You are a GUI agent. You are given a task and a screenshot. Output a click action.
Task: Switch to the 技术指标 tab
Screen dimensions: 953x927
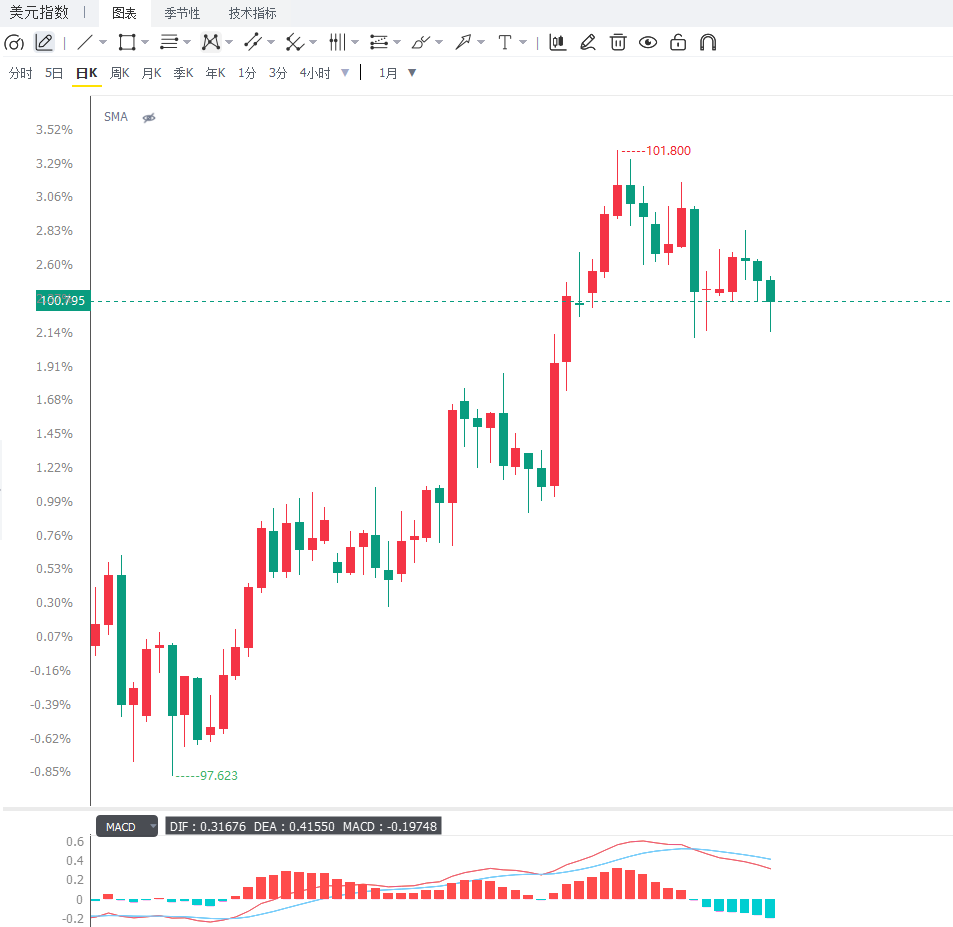click(x=253, y=13)
